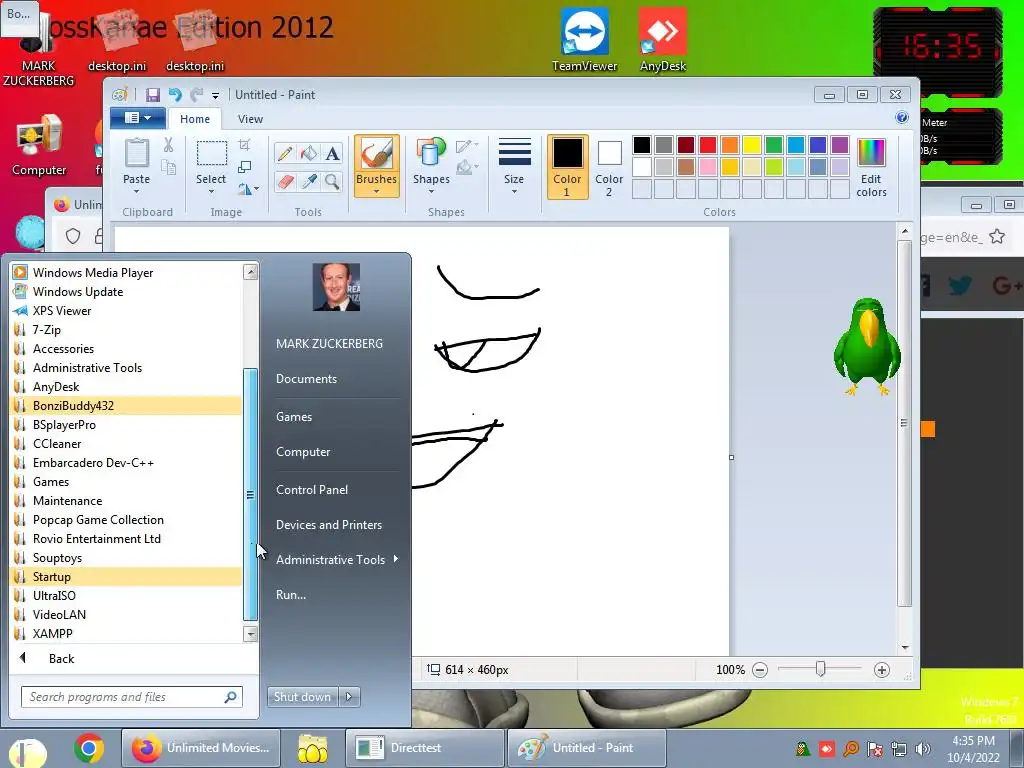The width and height of the screenshot is (1024, 768).
Task: Open Run... from Start menu
Action: (291, 595)
